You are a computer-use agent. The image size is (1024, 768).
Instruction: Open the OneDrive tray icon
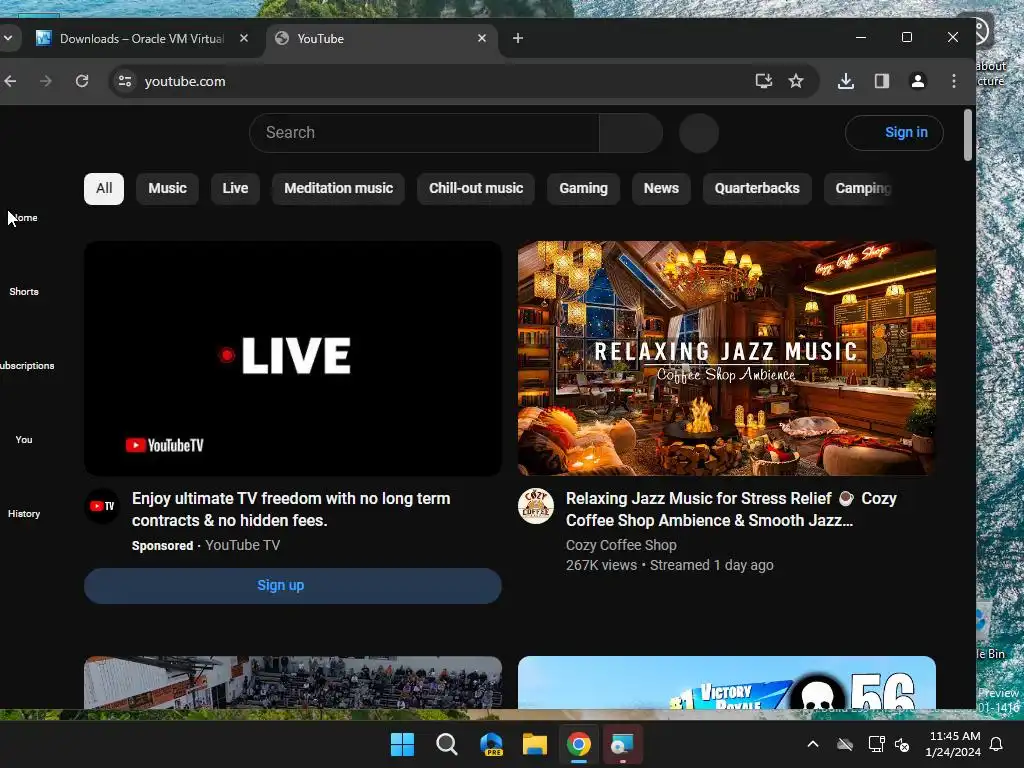pyautogui.click(x=845, y=744)
